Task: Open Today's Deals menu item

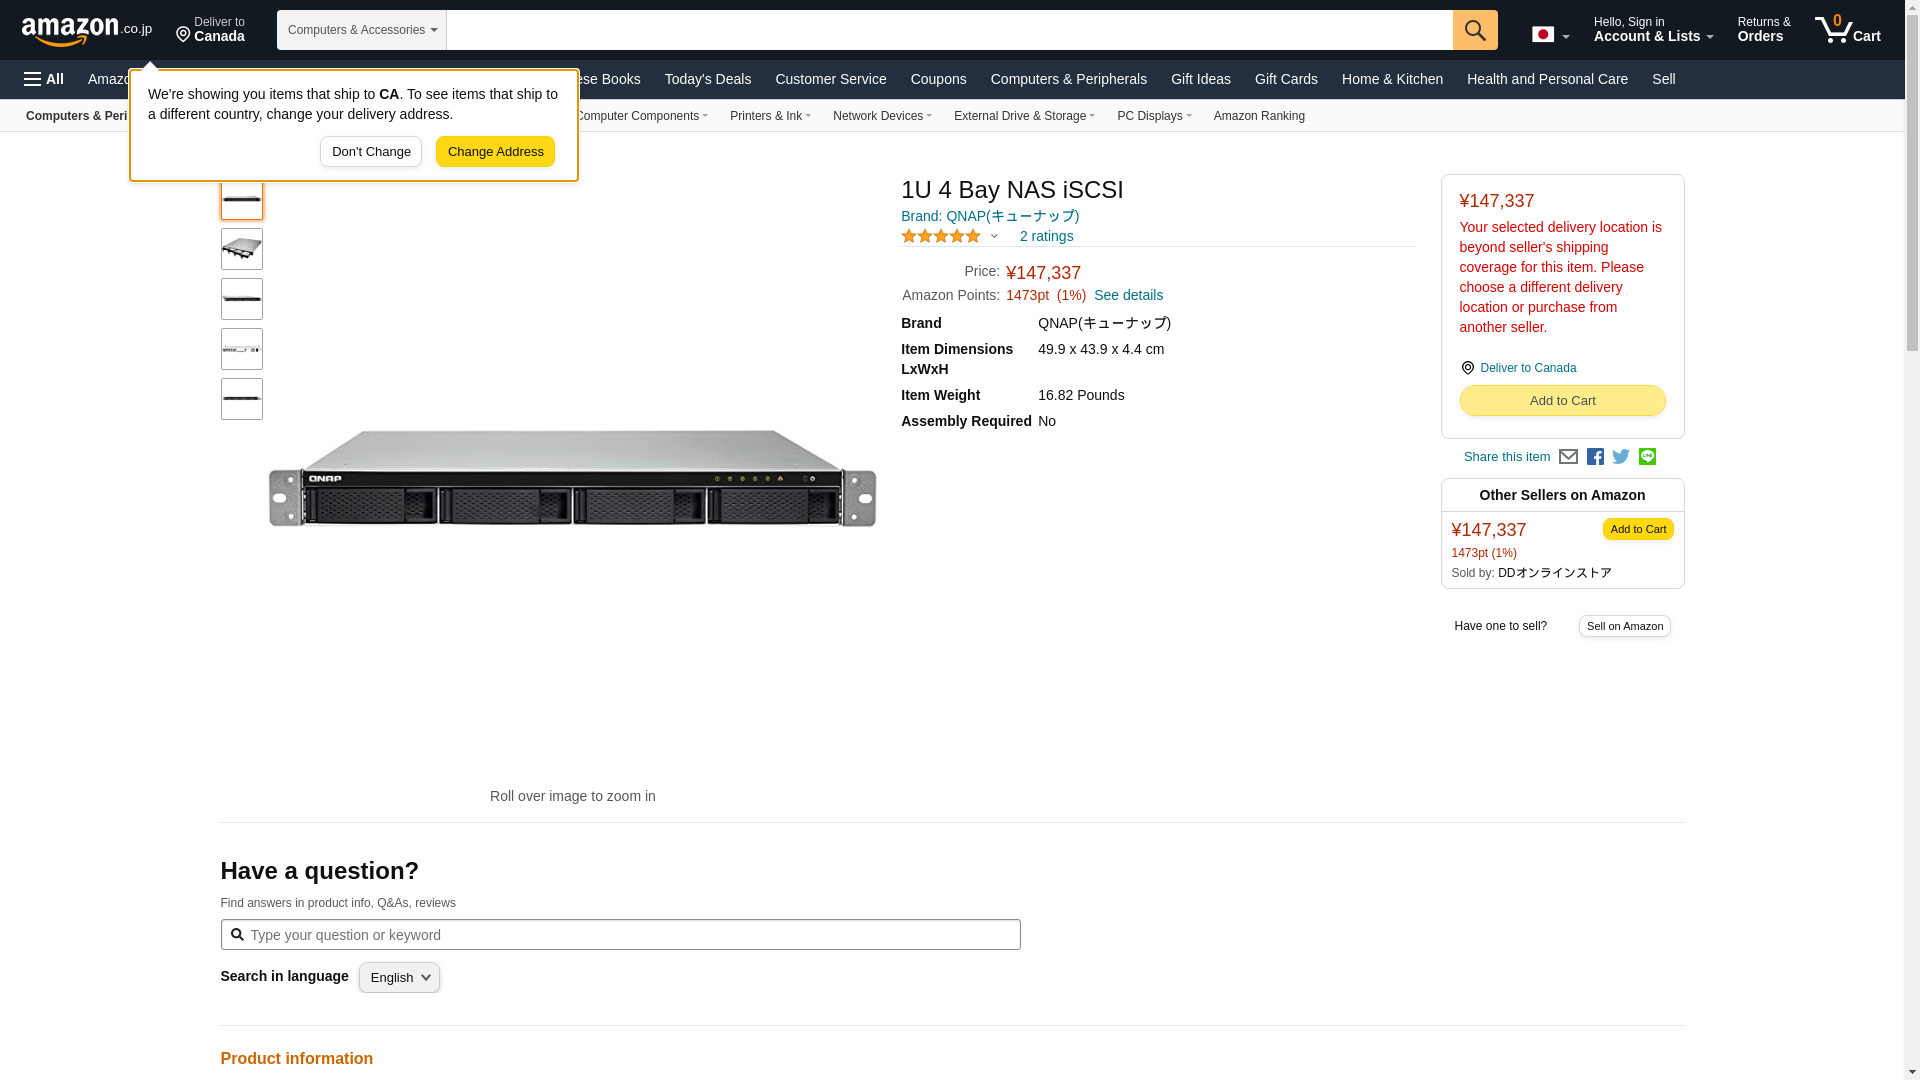Action: (x=707, y=79)
